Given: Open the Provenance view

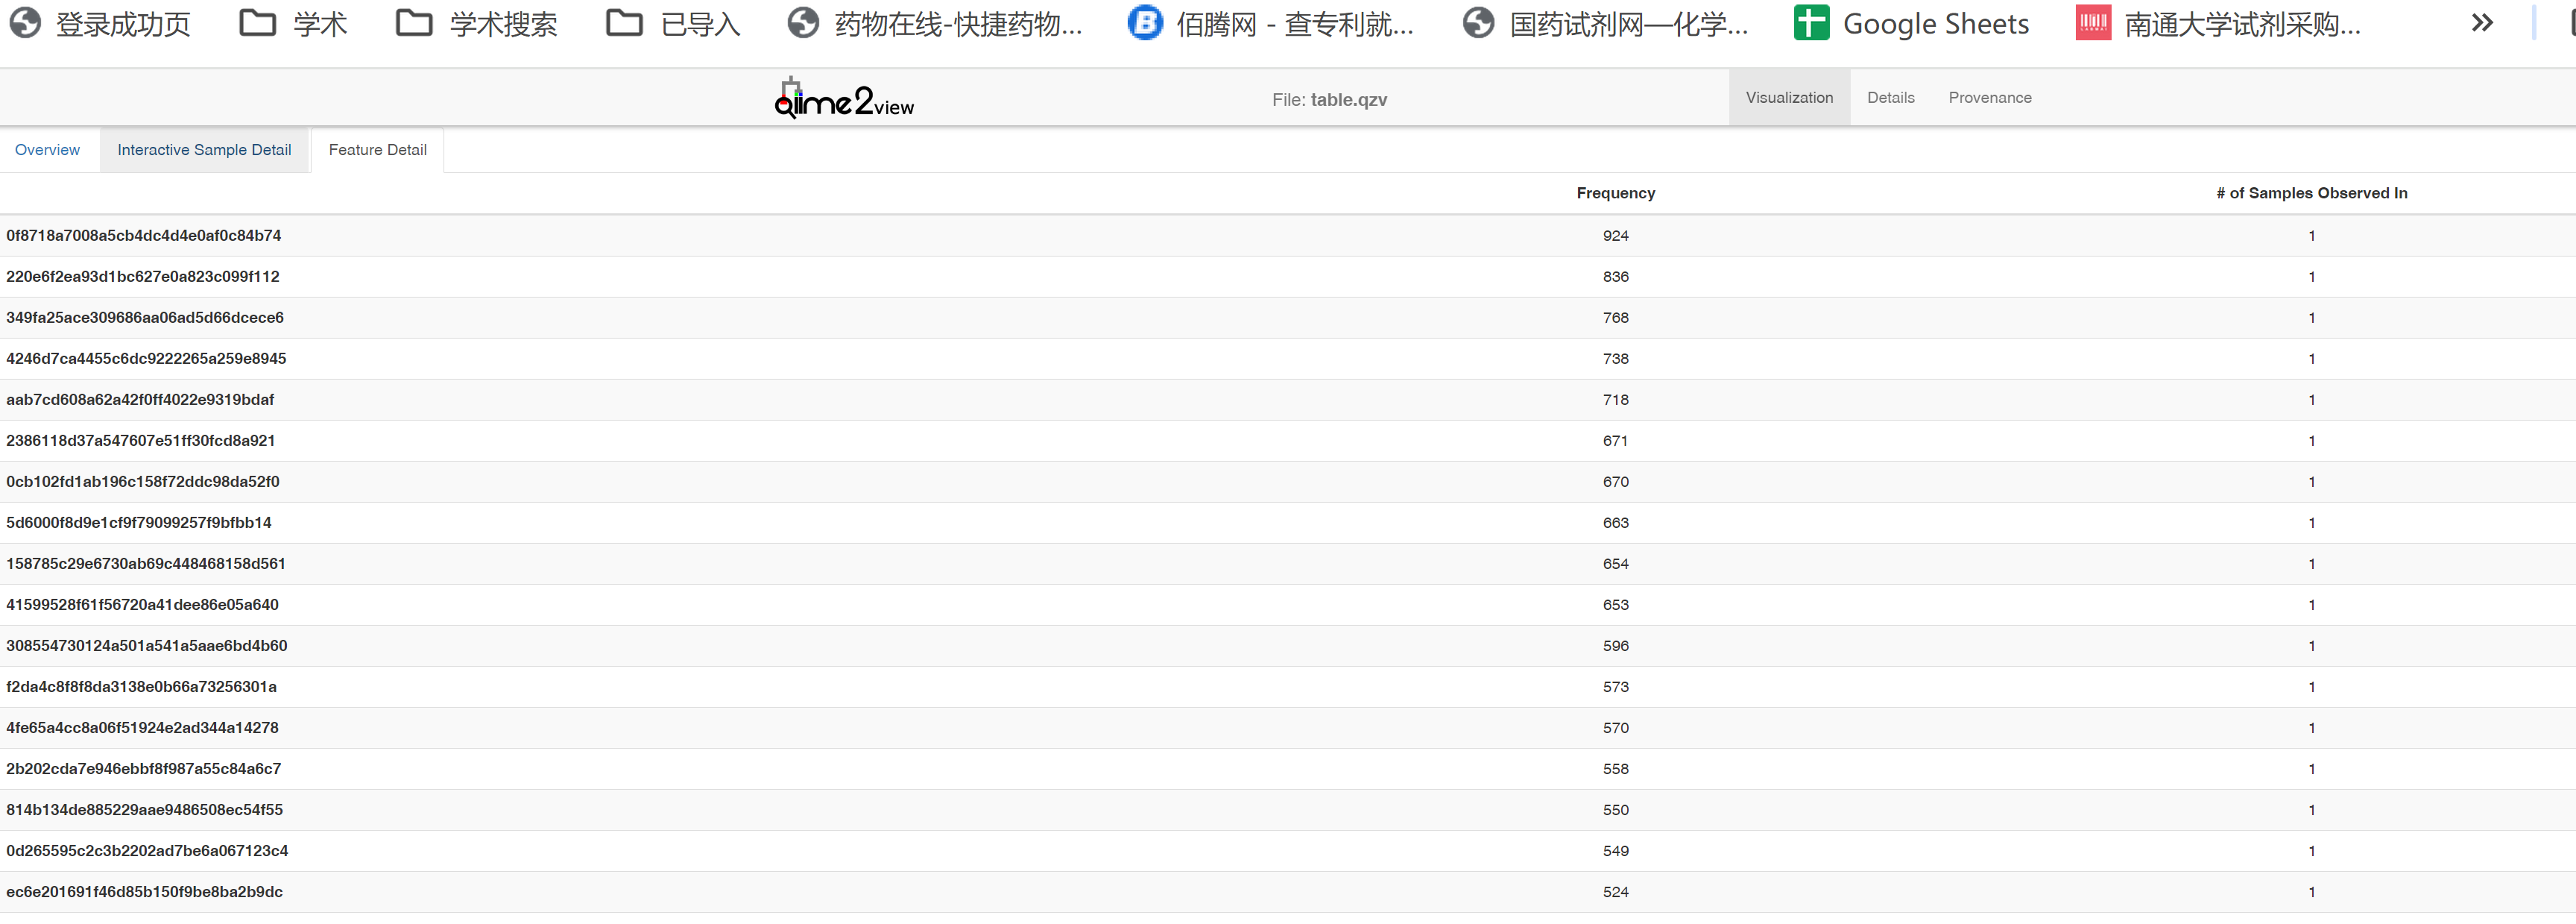Looking at the screenshot, I should pos(1989,98).
